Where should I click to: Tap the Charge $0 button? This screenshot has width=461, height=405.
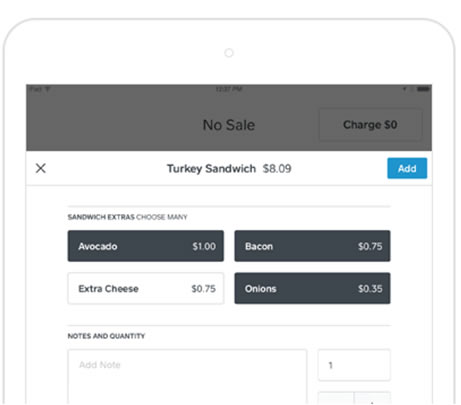coord(370,125)
